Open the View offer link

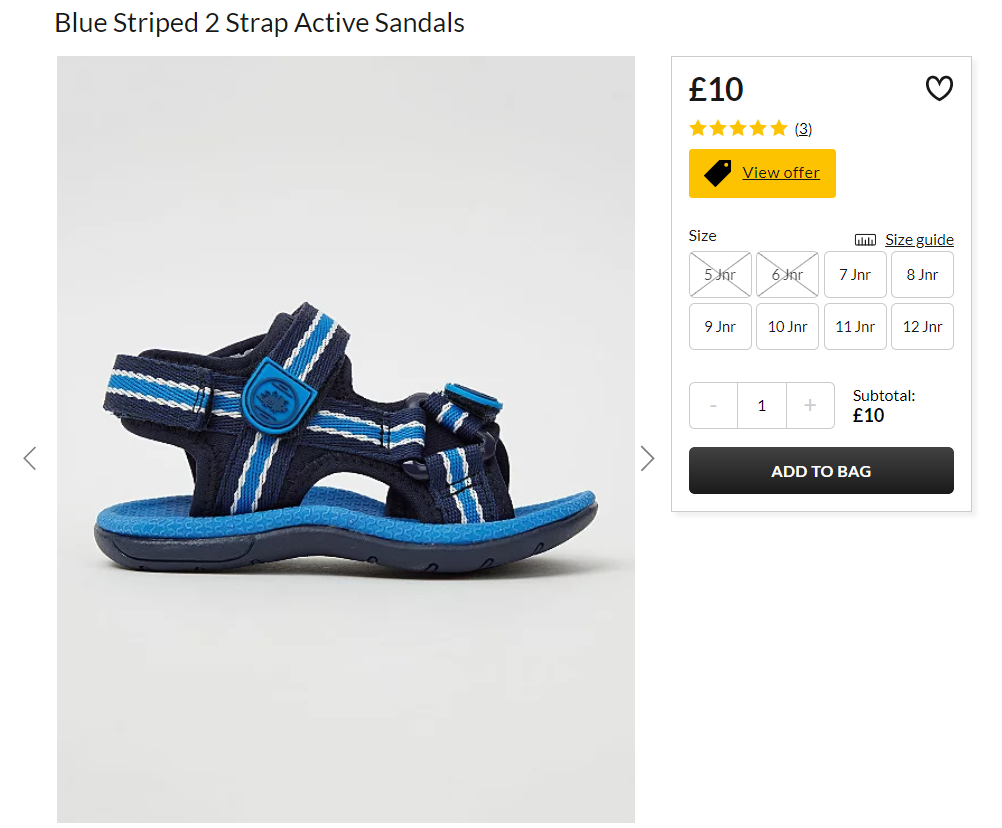point(780,173)
